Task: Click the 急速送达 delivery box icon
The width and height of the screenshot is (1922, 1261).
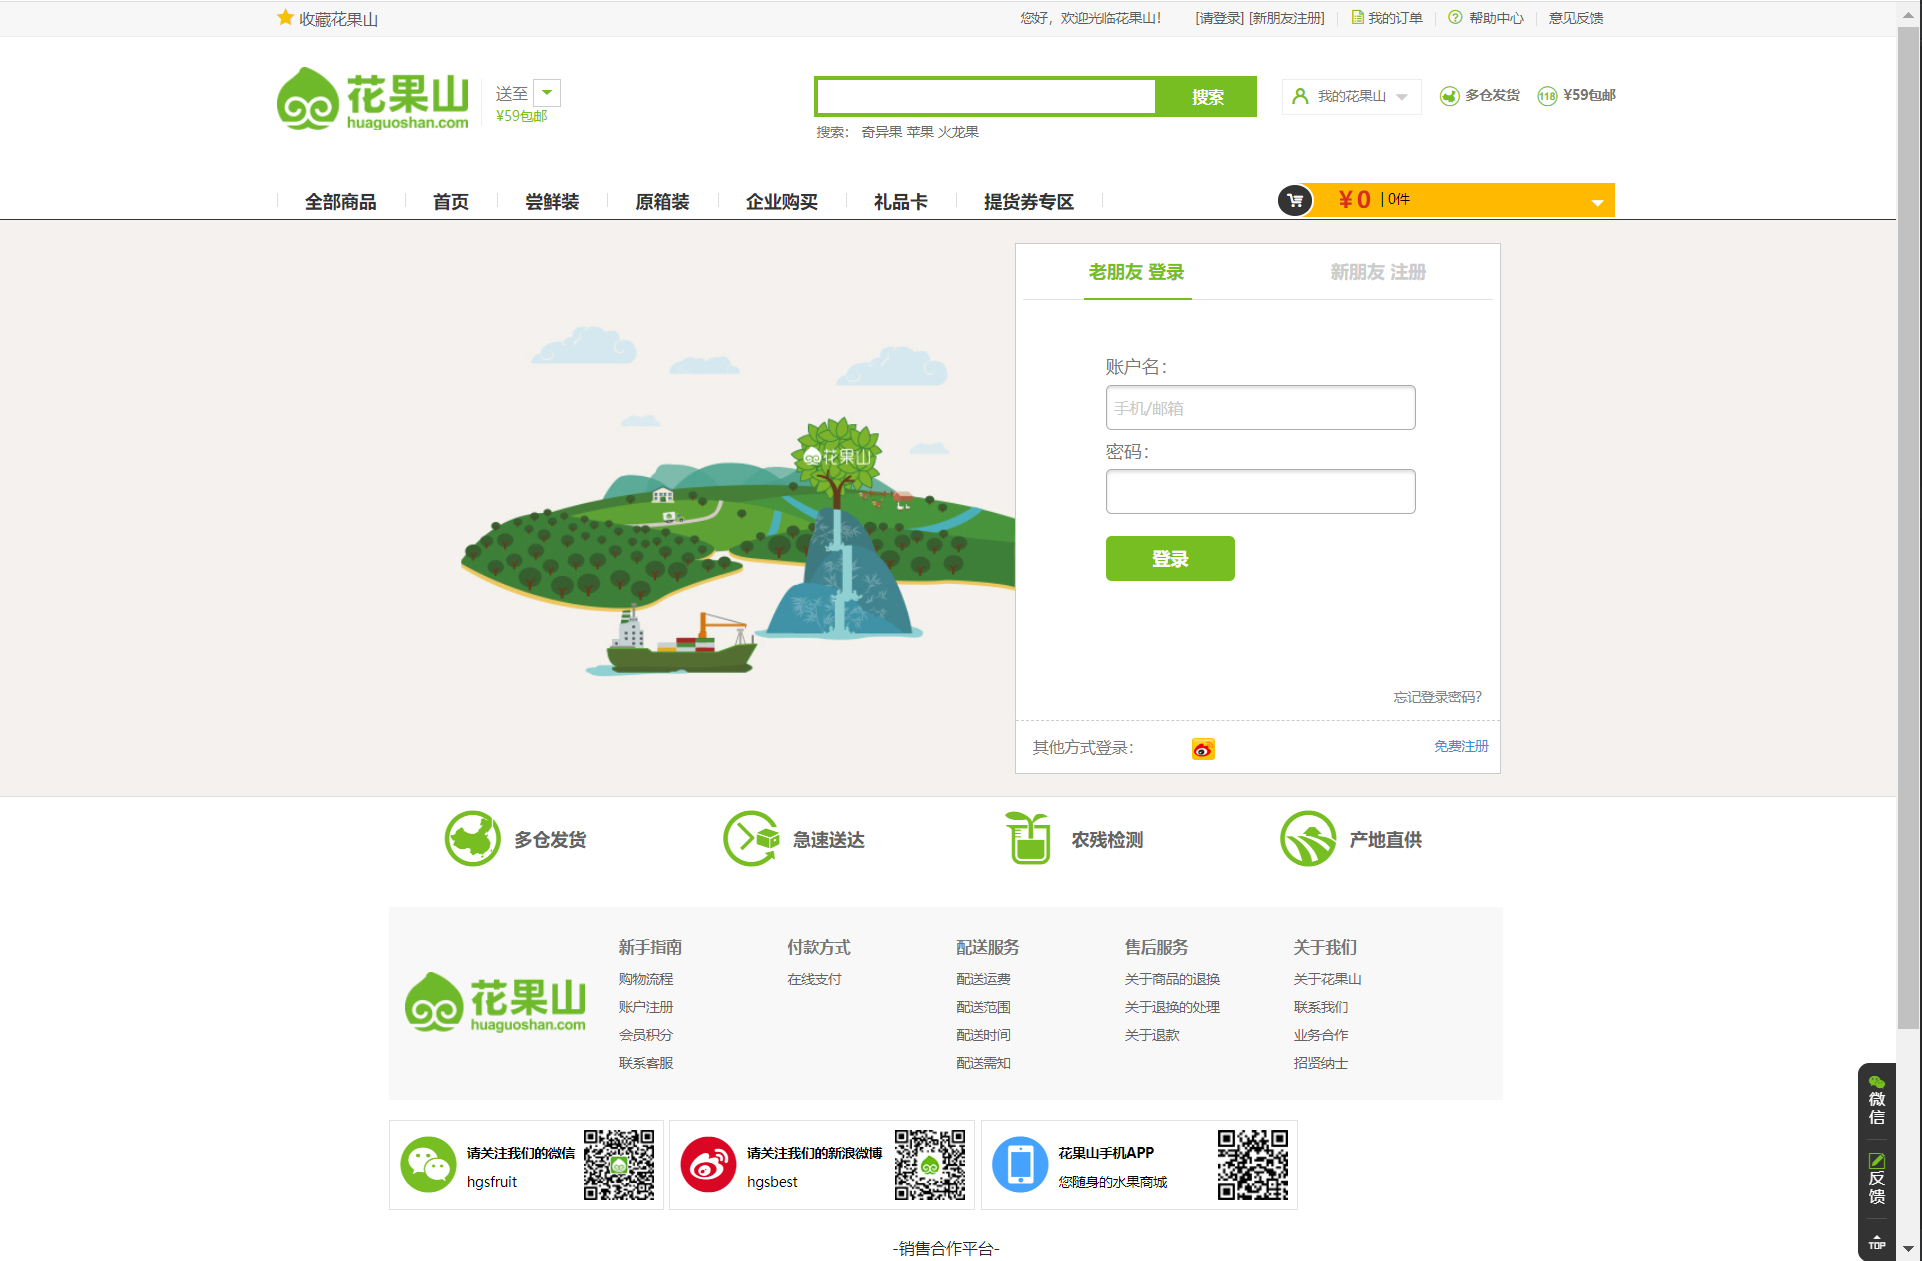Action: 751,838
